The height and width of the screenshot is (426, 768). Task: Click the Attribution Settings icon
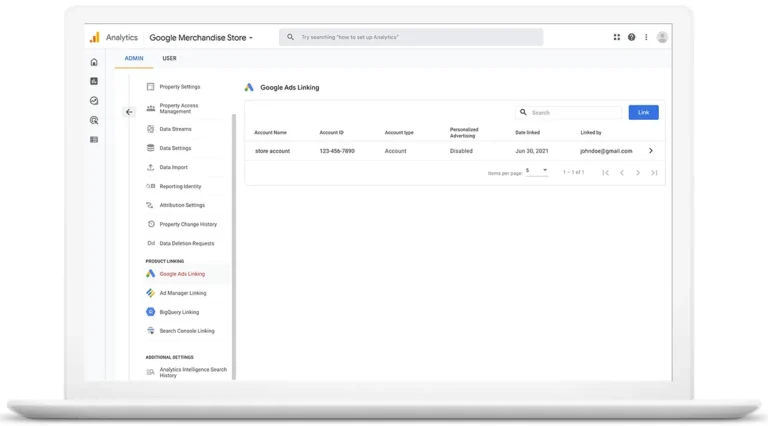150,205
